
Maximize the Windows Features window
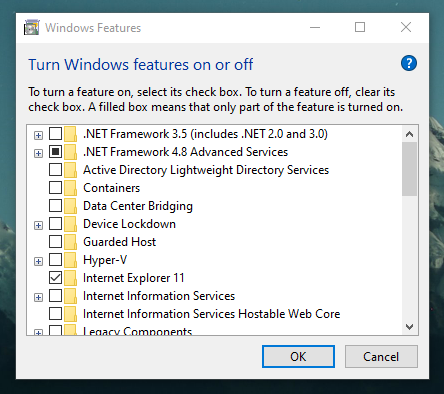point(360,27)
